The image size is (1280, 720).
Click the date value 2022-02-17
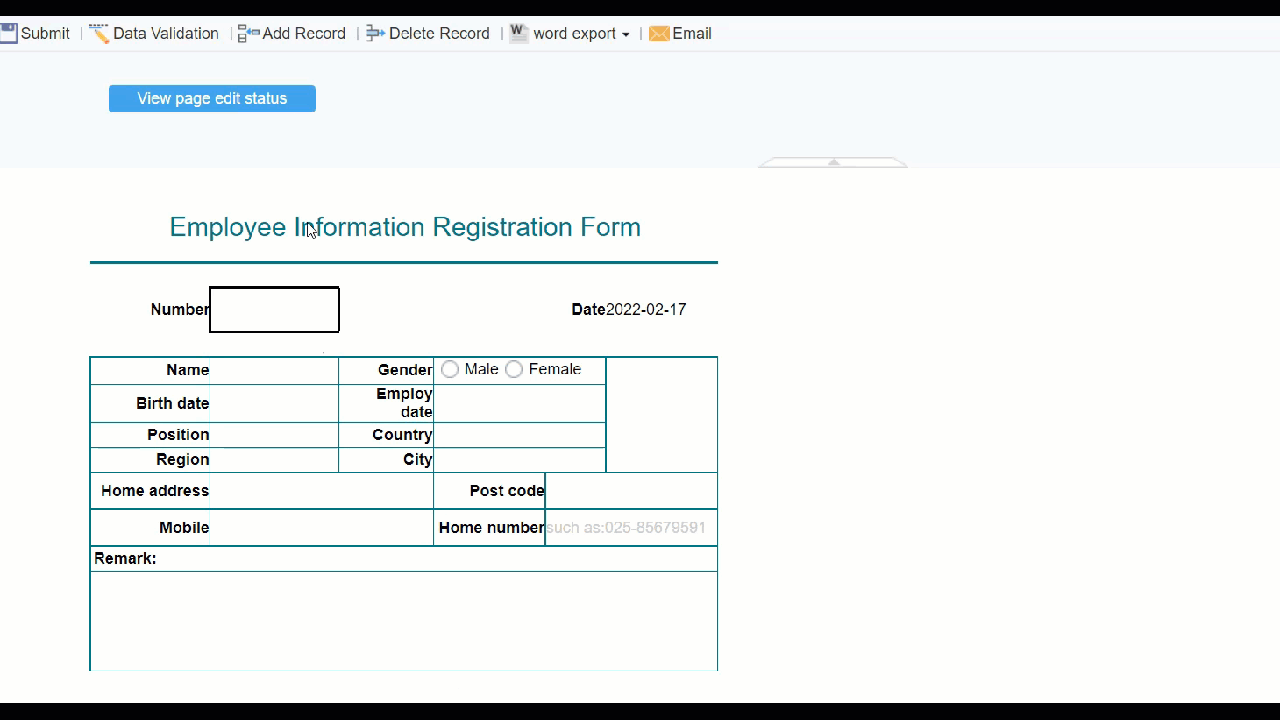coord(646,309)
